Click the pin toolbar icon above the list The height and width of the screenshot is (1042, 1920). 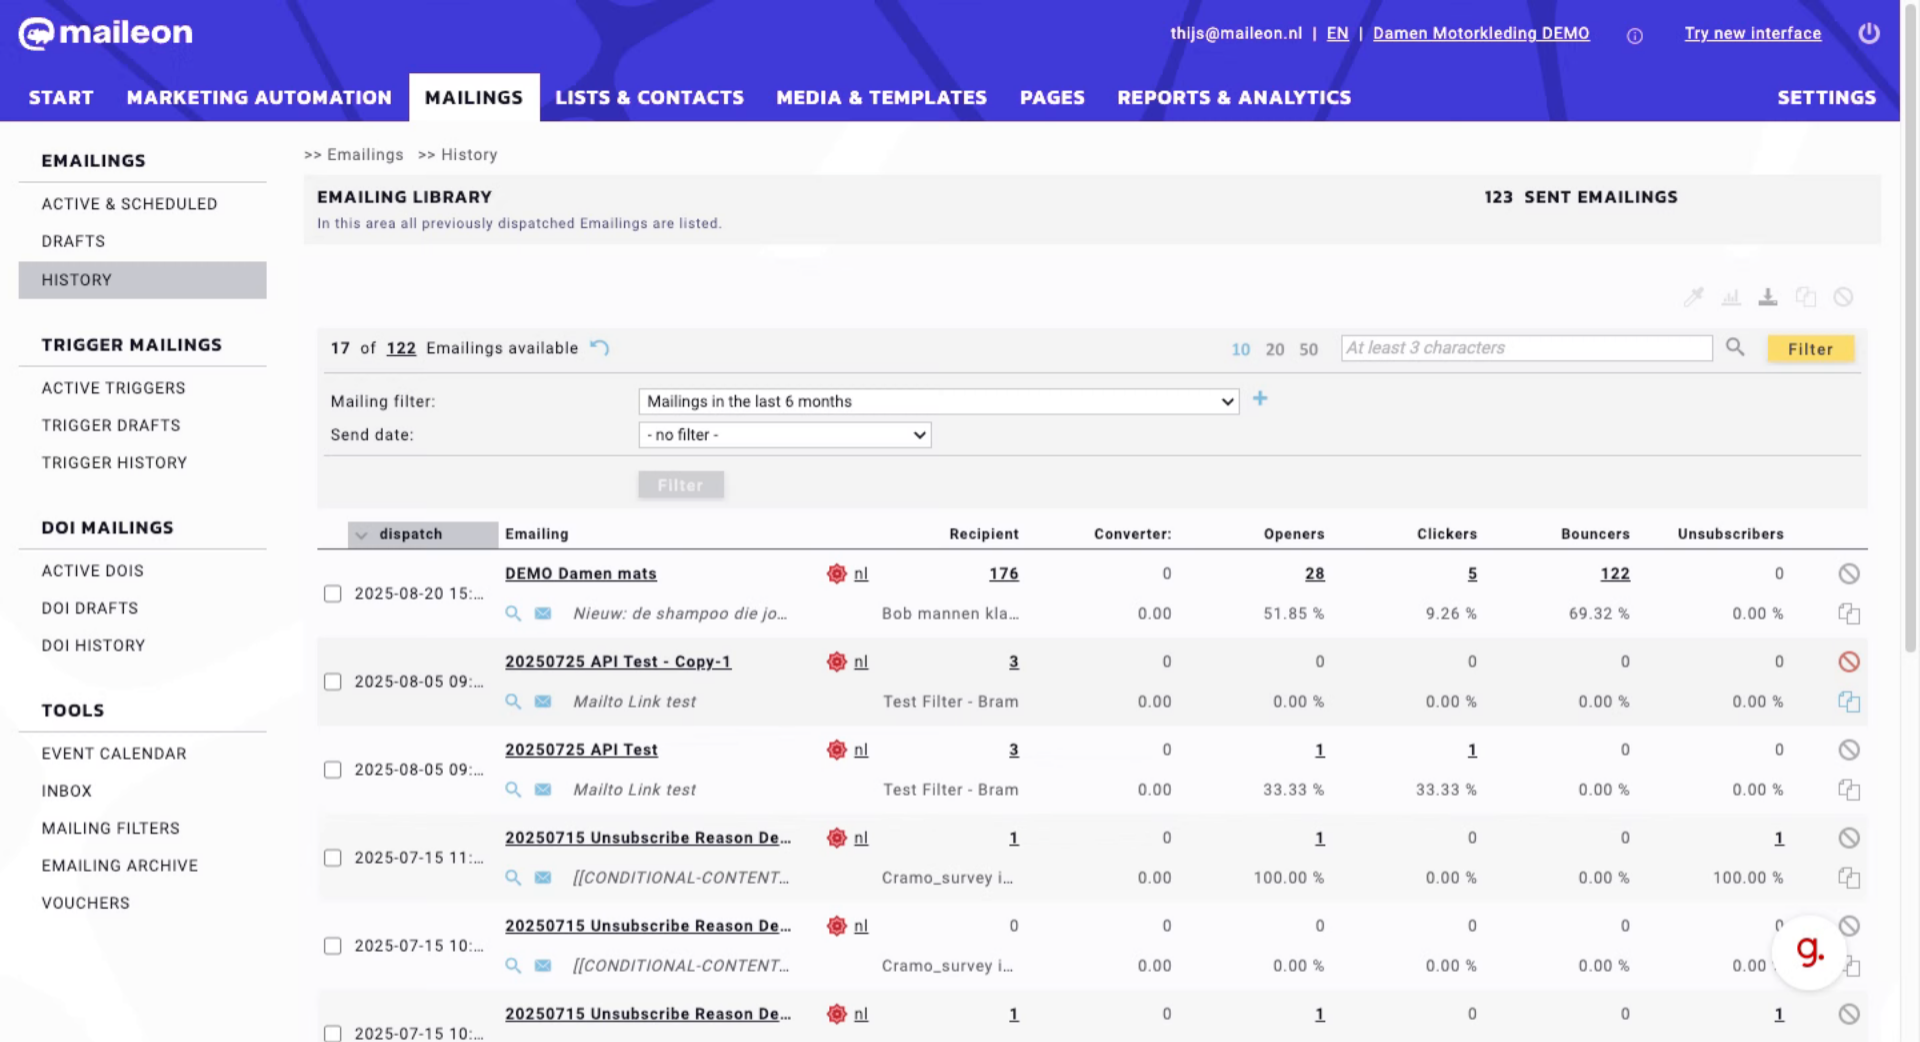(1693, 297)
